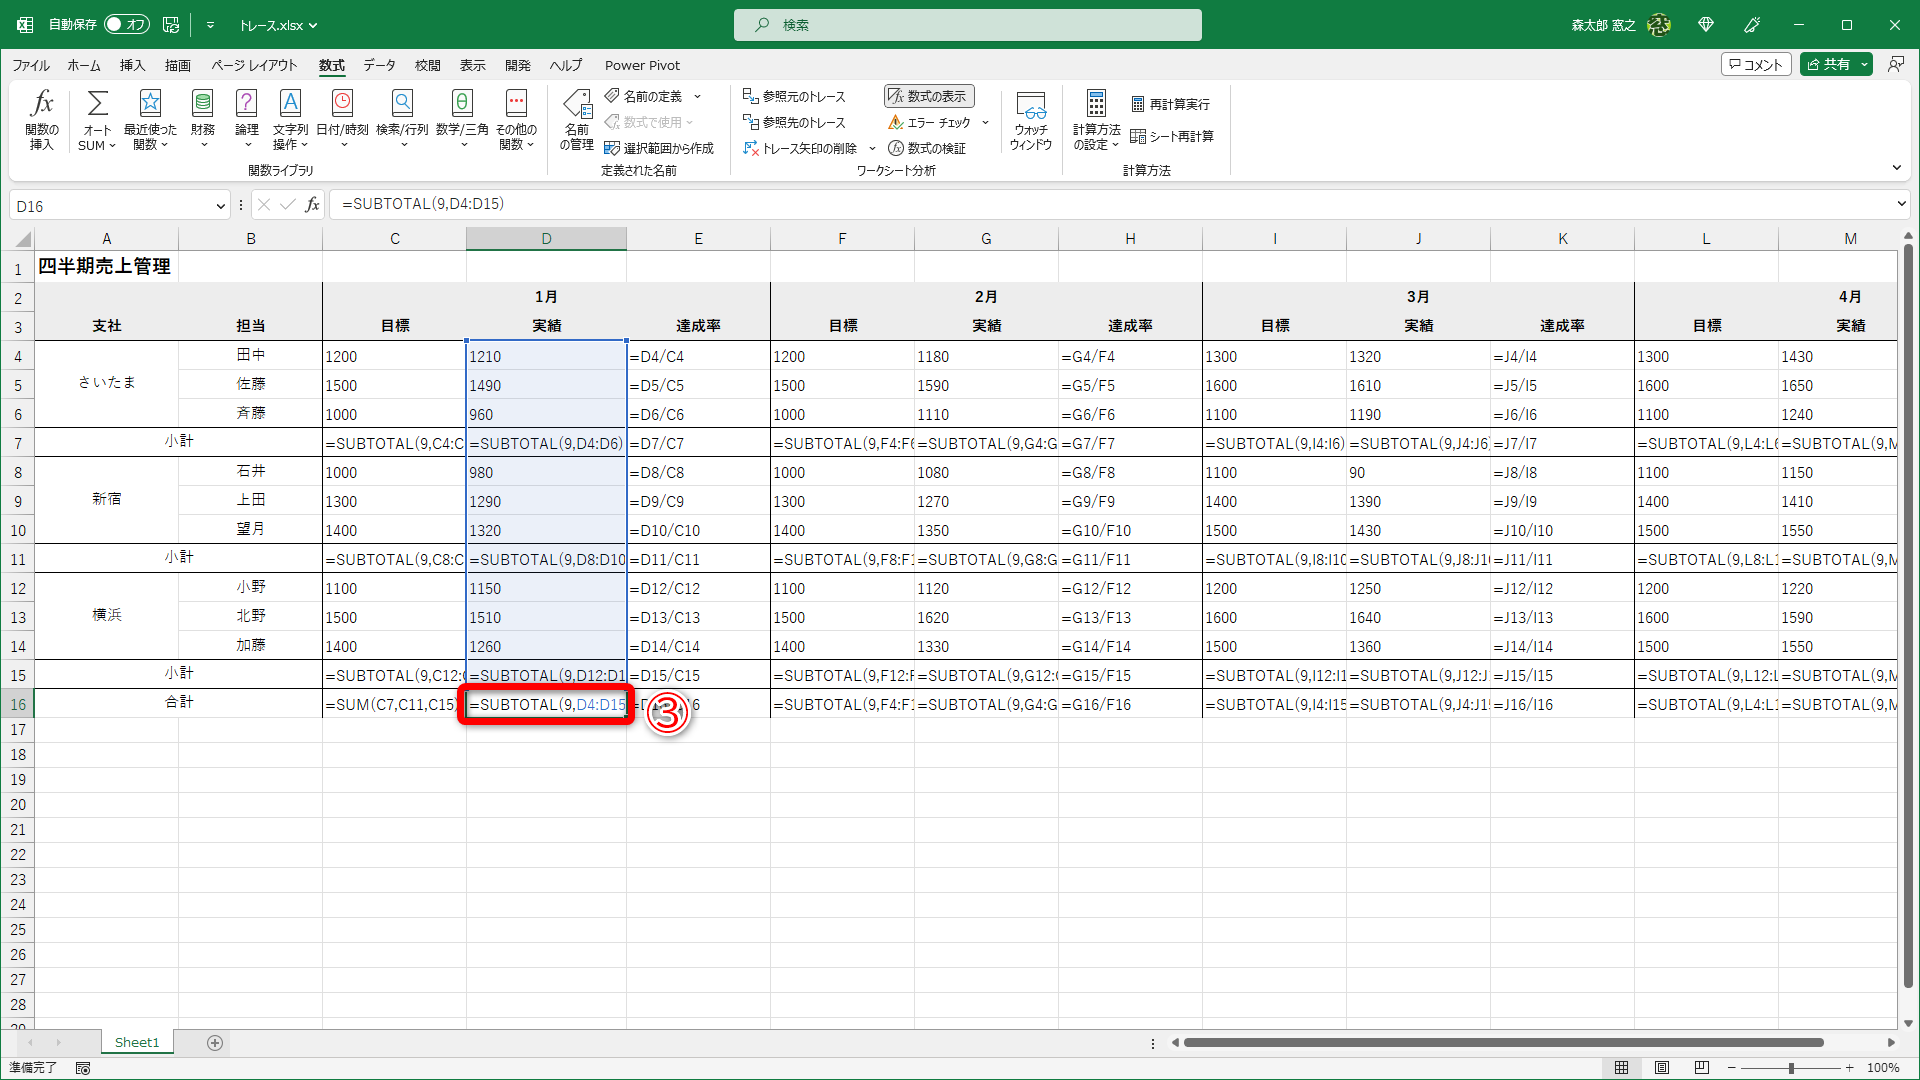Open the Financial (財務) functions icon
The height and width of the screenshot is (1080, 1920).
click(x=203, y=103)
